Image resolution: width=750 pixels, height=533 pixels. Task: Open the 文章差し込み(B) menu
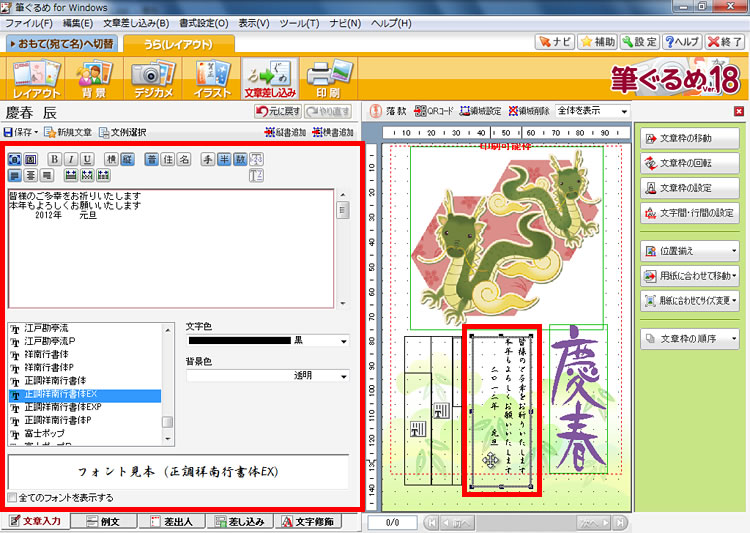(x=136, y=23)
